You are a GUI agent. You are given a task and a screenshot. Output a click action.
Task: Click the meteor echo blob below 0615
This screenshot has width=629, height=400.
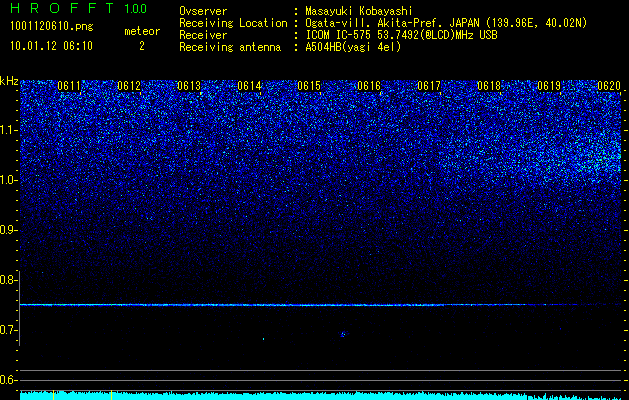pos(343,334)
